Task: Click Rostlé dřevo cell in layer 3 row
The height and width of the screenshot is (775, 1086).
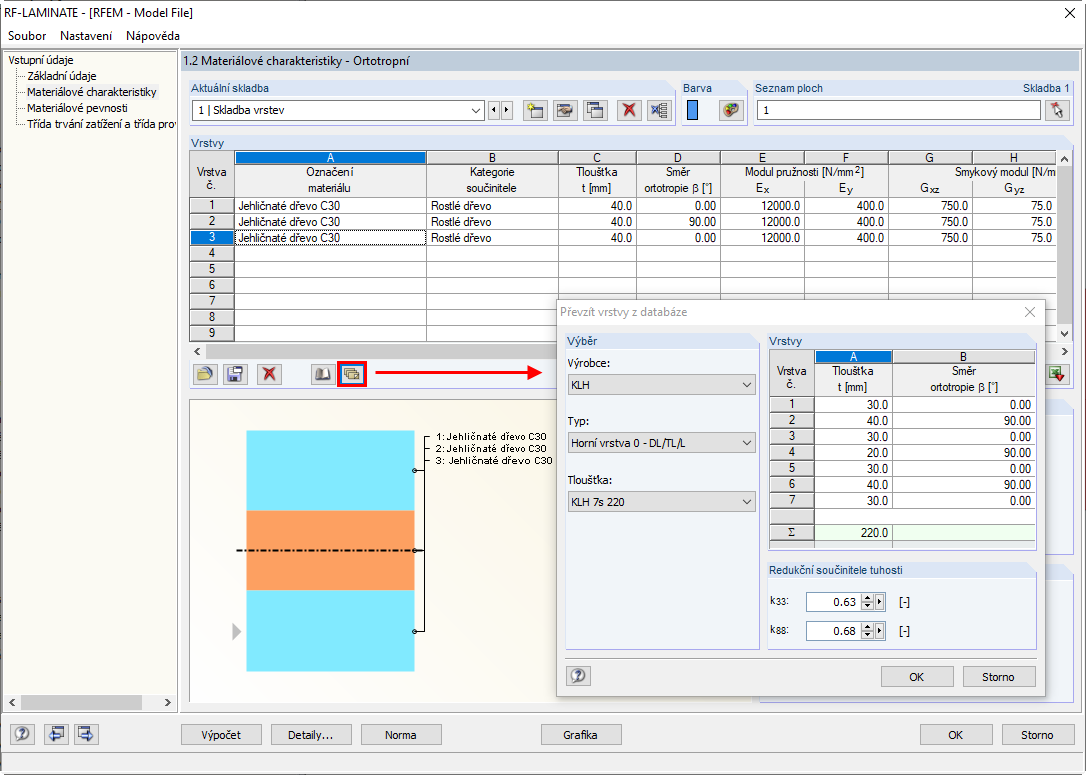Action: [x=492, y=238]
